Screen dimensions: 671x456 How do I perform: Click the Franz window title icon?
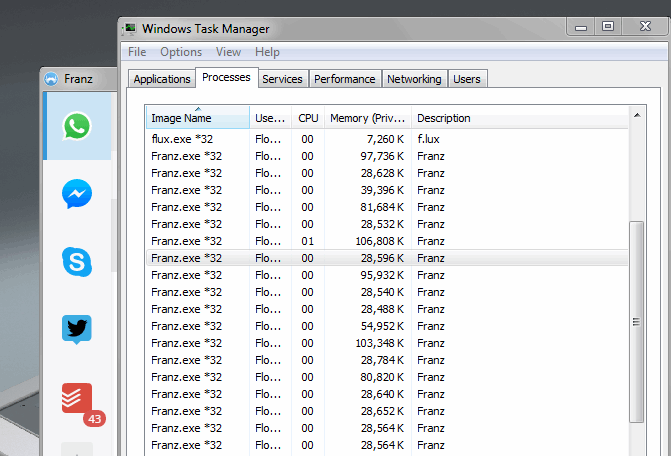pyautogui.click(x=51, y=79)
